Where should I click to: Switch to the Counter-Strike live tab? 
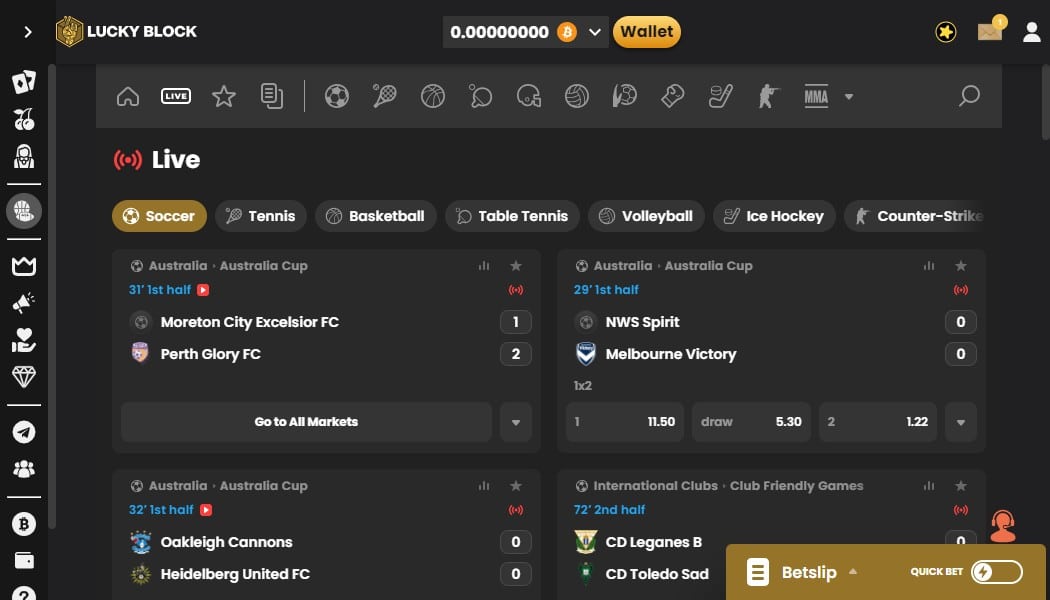click(x=914, y=216)
